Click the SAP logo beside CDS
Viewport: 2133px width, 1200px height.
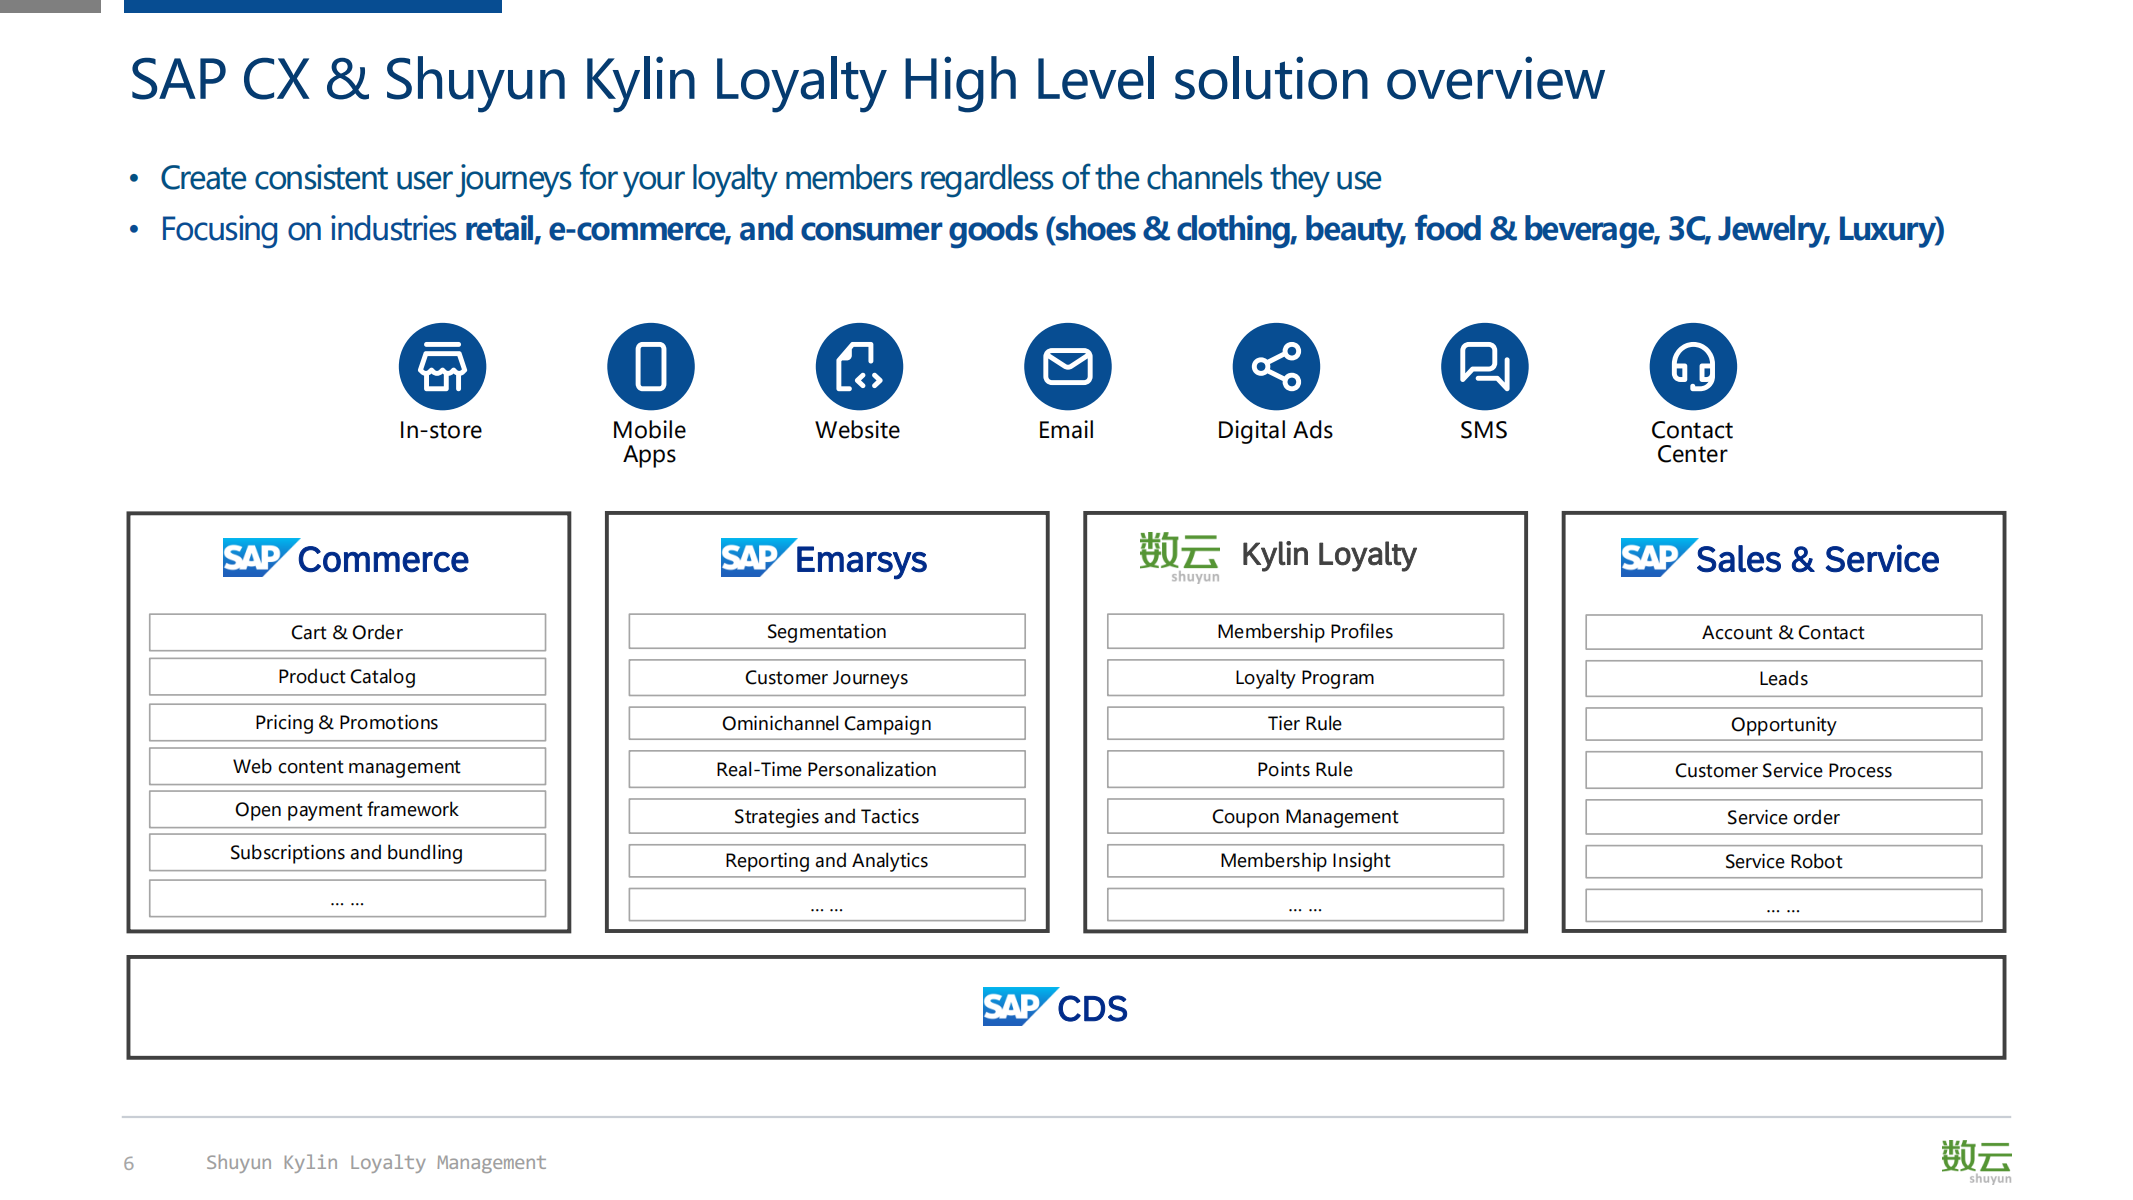tap(1019, 1006)
